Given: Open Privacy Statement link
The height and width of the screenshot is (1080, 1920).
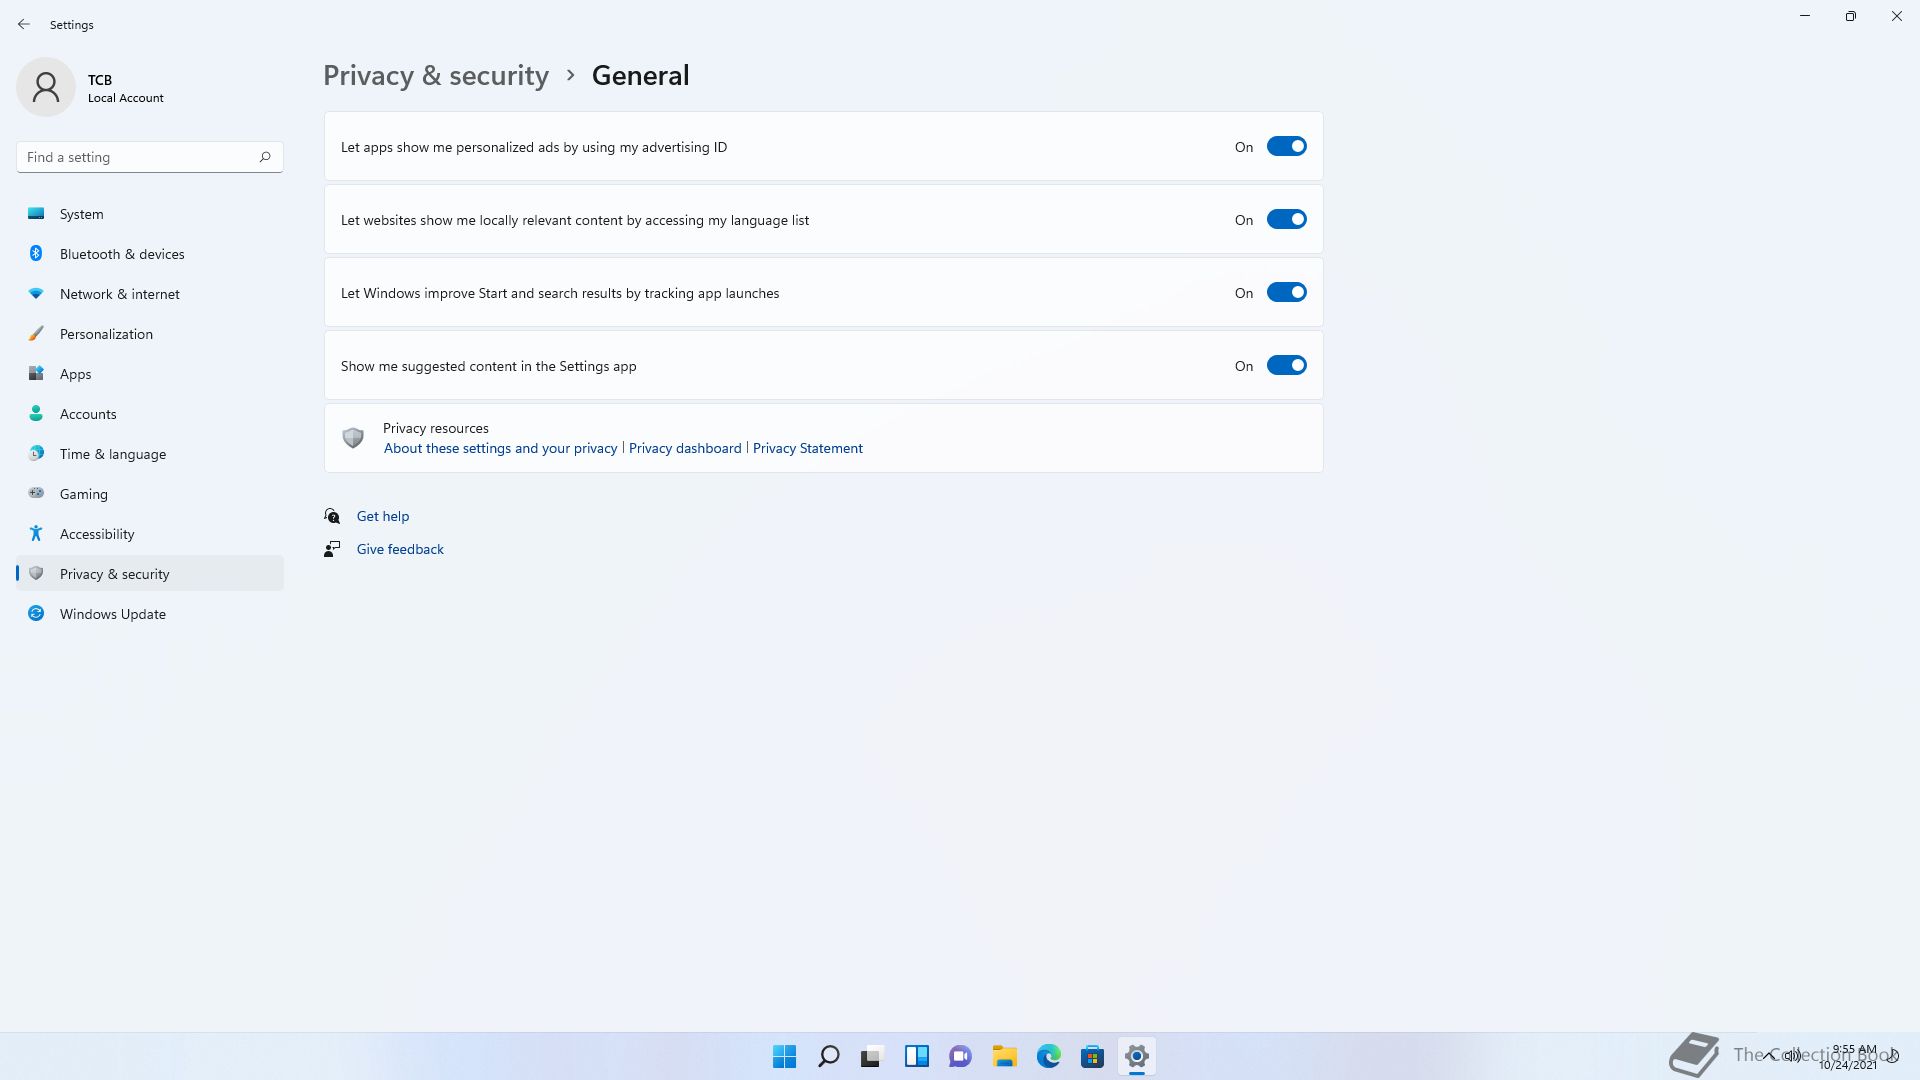Looking at the screenshot, I should pyautogui.click(x=807, y=448).
